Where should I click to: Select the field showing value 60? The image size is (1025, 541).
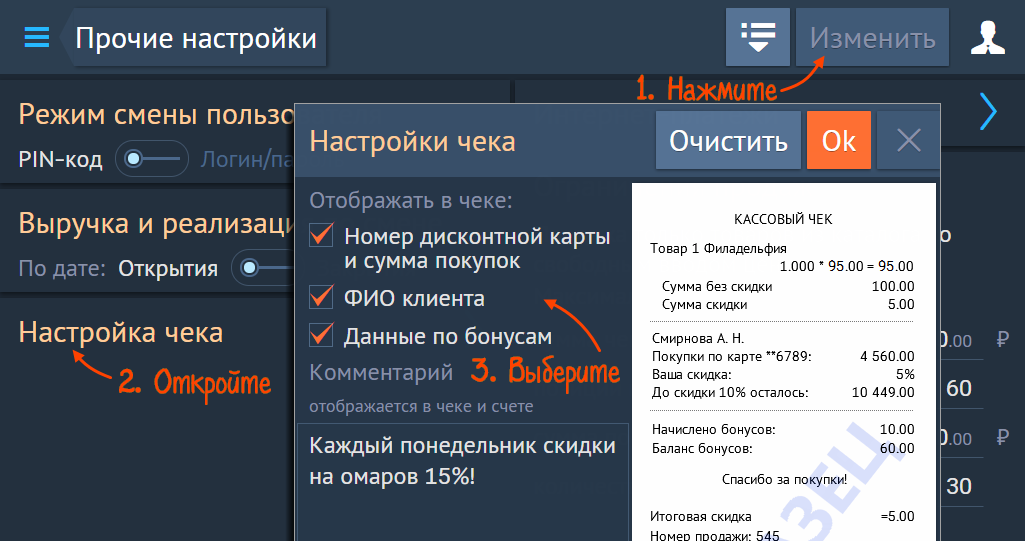[x=958, y=388]
